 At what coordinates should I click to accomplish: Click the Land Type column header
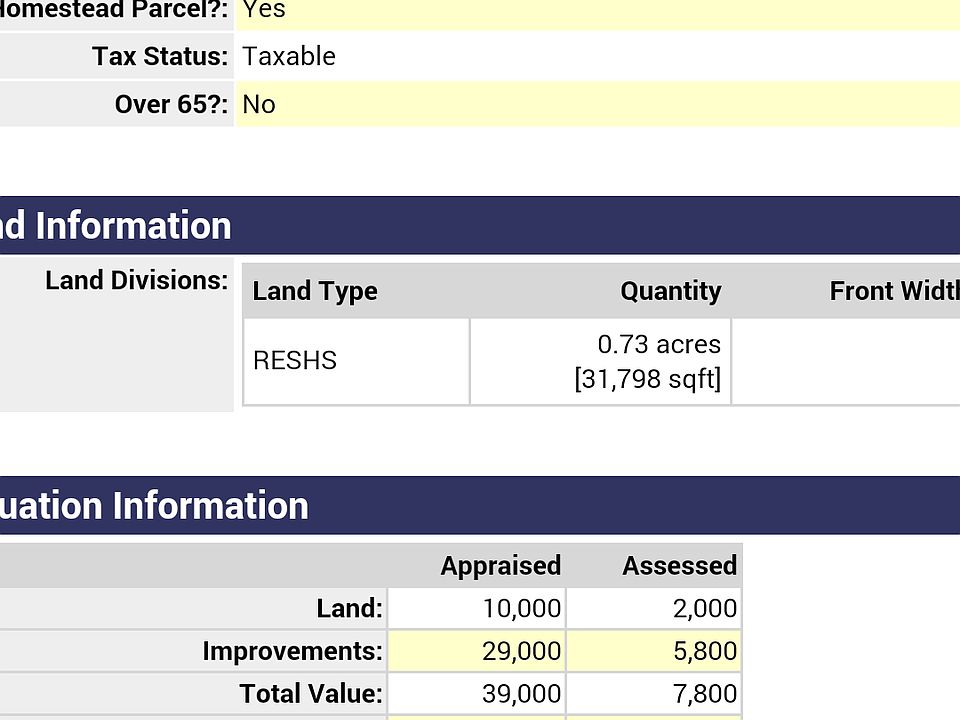click(315, 291)
